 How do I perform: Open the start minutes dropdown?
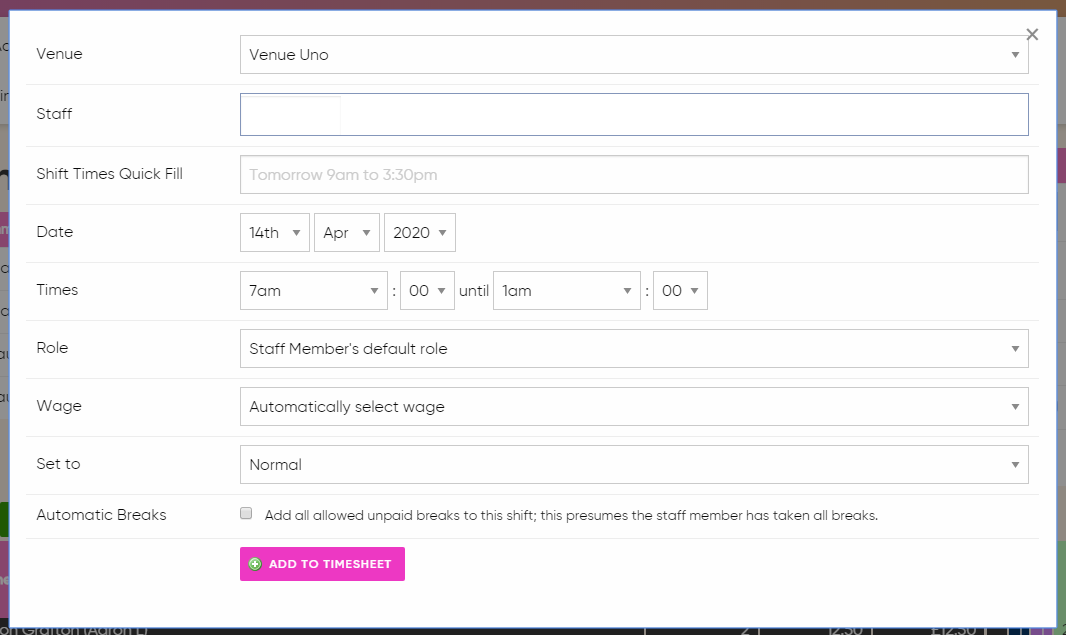coord(427,290)
